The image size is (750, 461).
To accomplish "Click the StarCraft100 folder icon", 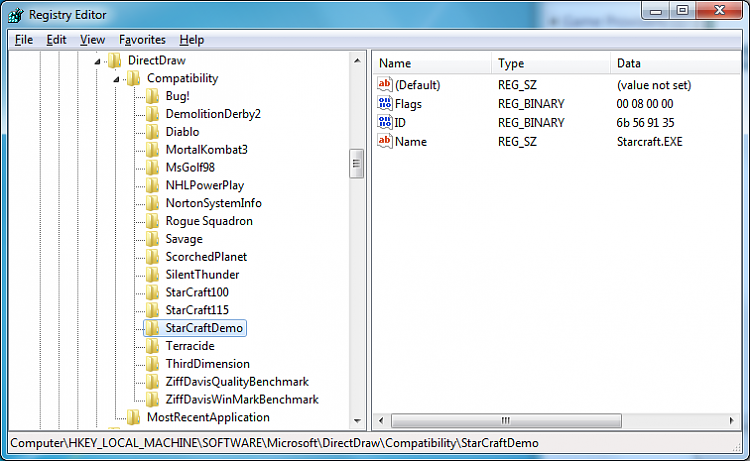I will pos(152,292).
